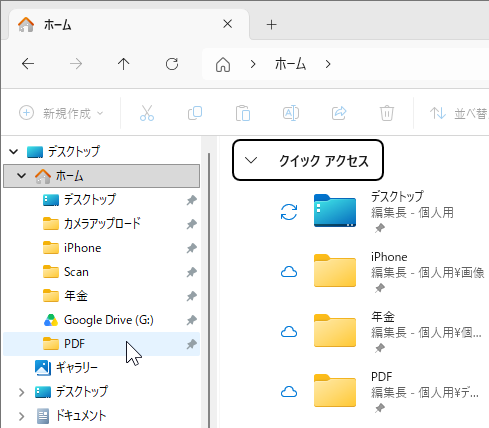Click pin icon next to sidebar iPhone

coord(191,248)
